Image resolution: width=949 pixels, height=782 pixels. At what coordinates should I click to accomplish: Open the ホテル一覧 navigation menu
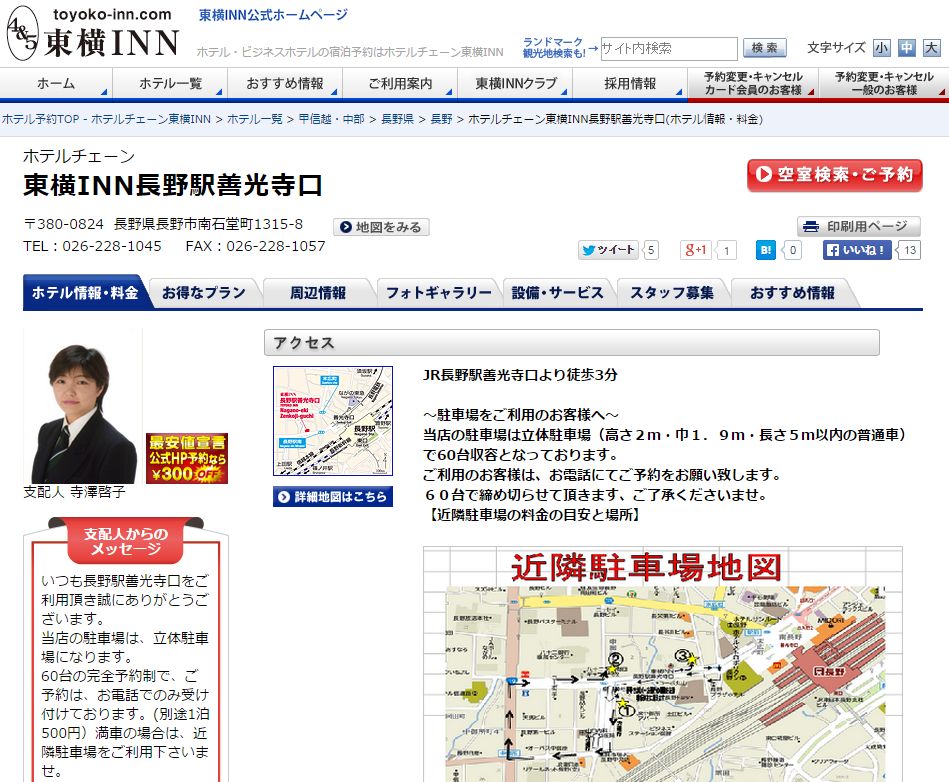coord(170,84)
